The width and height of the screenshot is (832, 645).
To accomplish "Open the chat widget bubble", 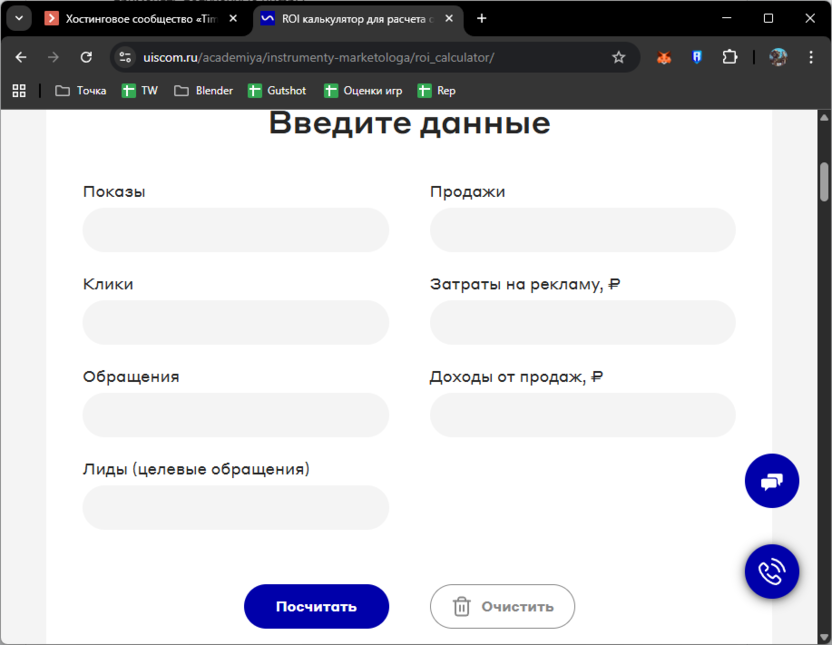I will [x=772, y=481].
